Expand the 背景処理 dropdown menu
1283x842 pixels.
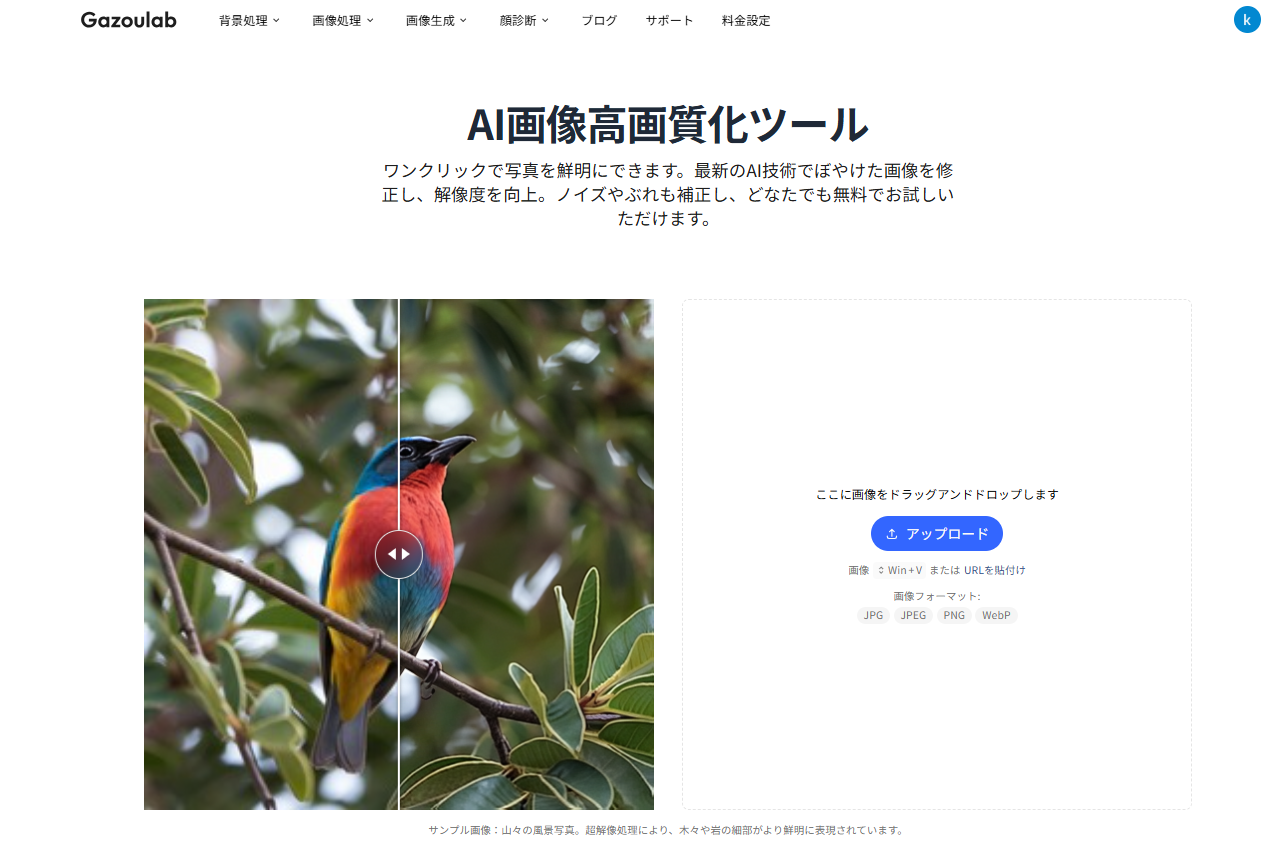(249, 20)
